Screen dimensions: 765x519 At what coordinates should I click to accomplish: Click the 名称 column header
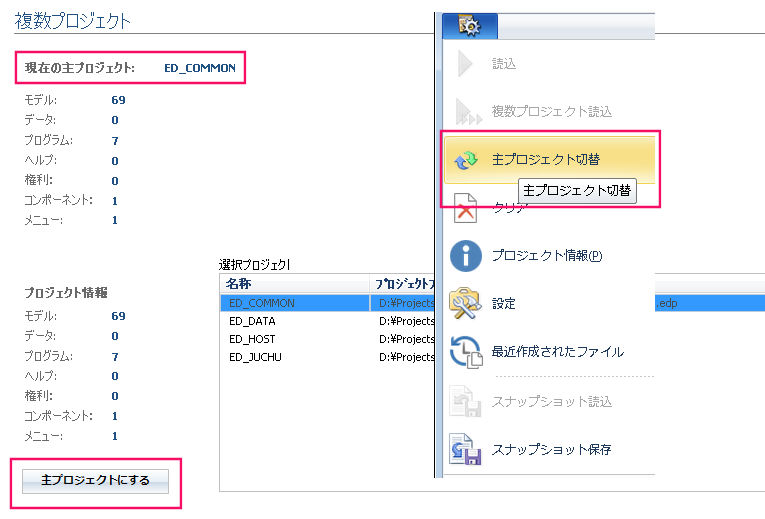[295, 284]
